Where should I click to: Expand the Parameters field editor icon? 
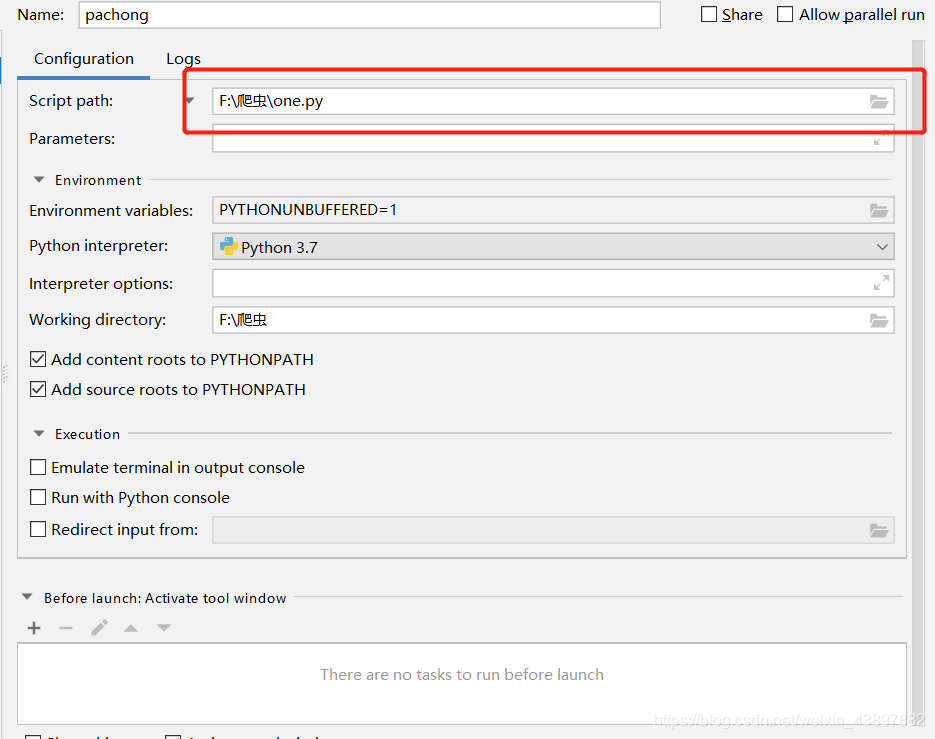881,139
